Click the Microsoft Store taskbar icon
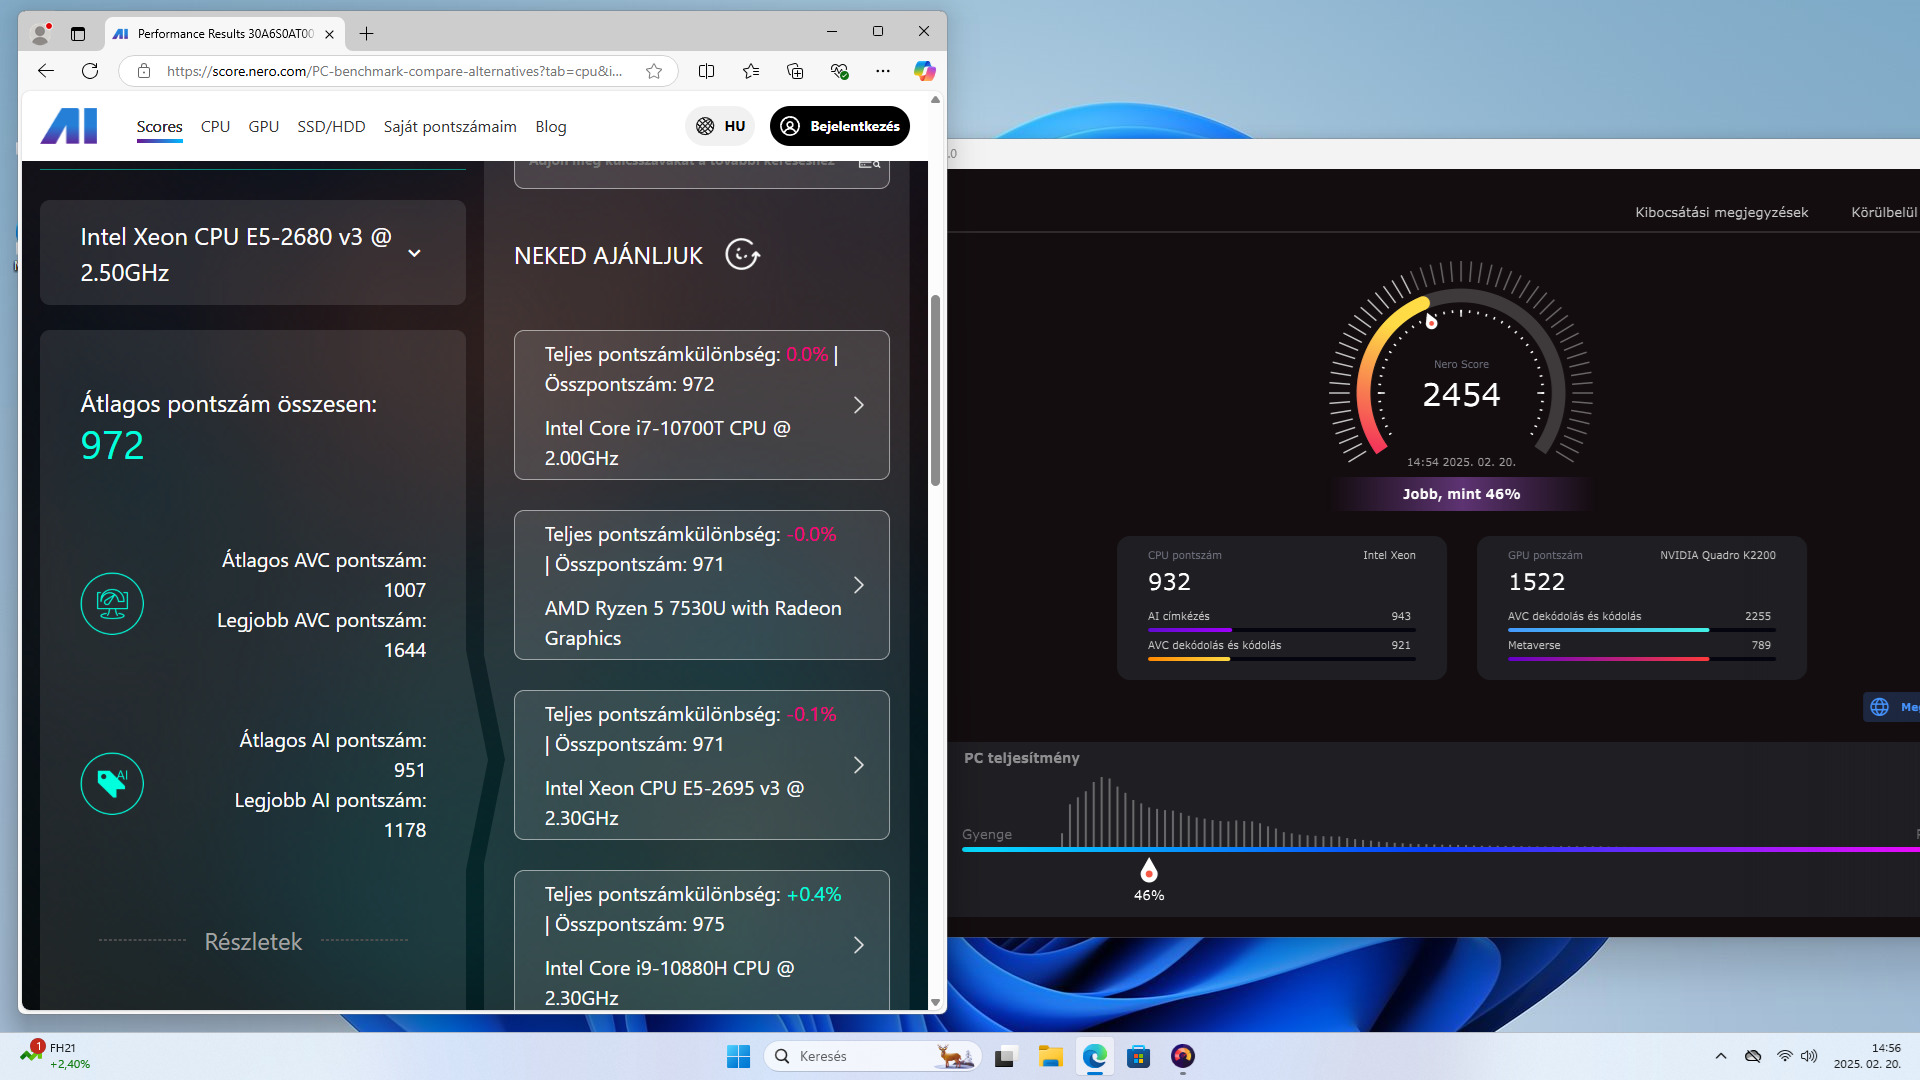 (1138, 1056)
